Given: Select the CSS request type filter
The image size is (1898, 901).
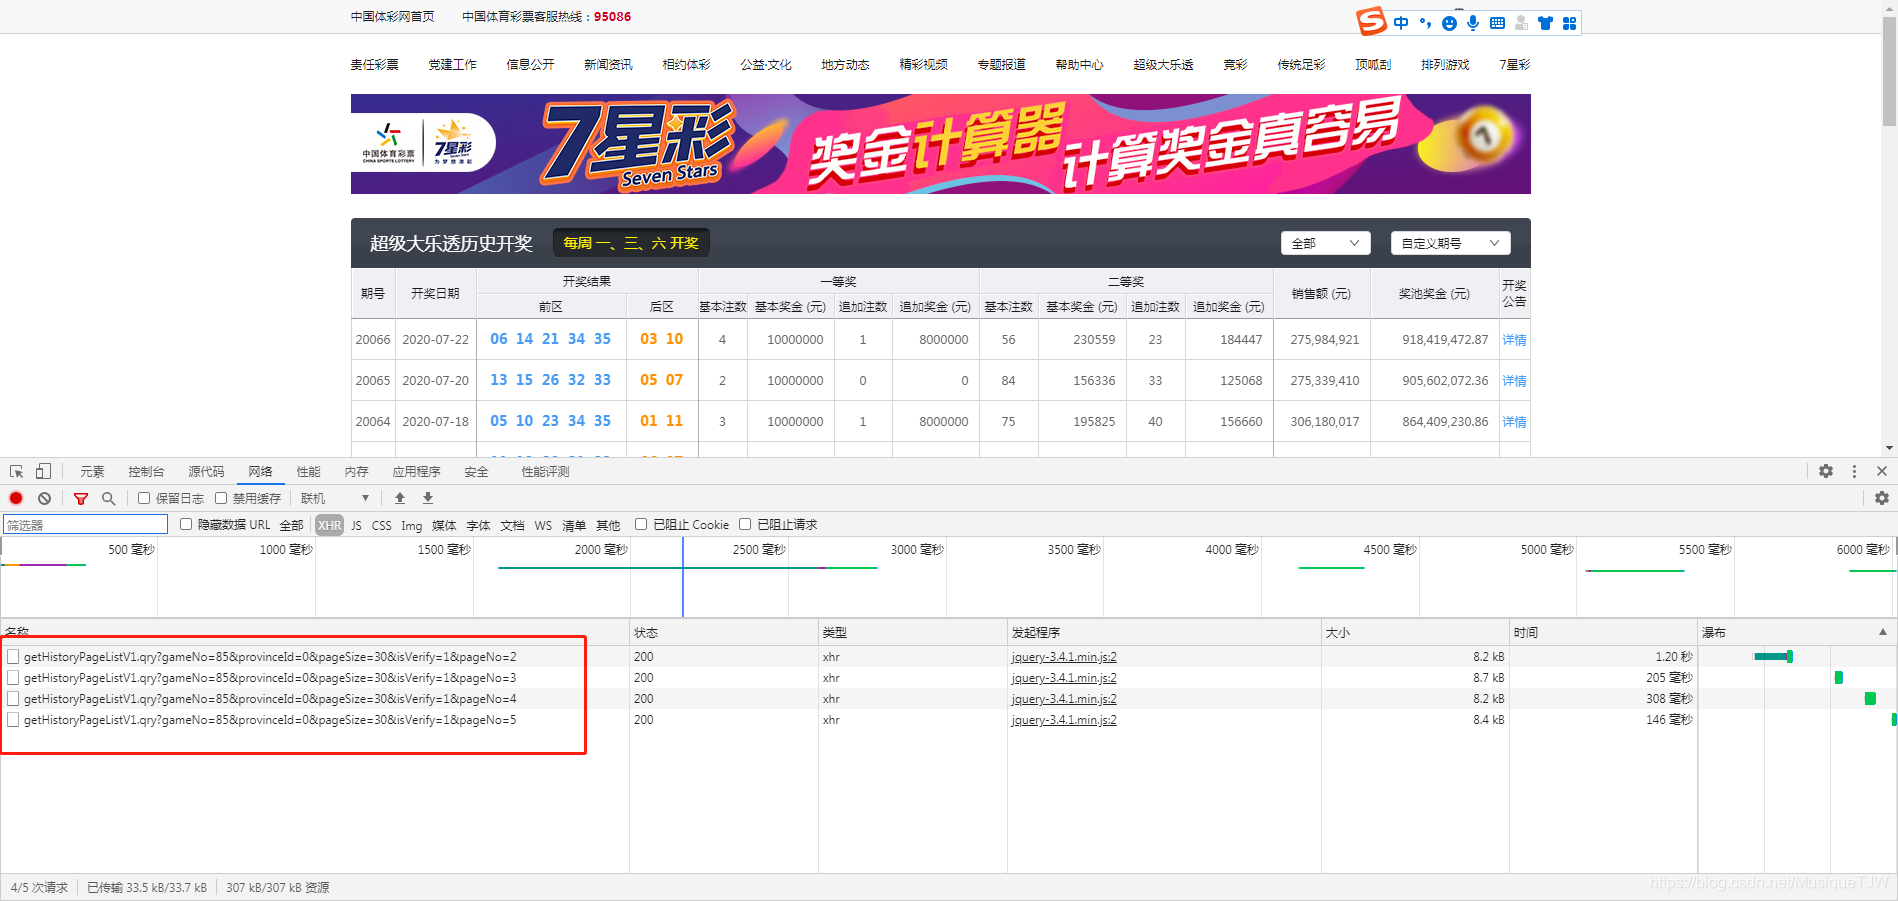Looking at the screenshot, I should [382, 525].
